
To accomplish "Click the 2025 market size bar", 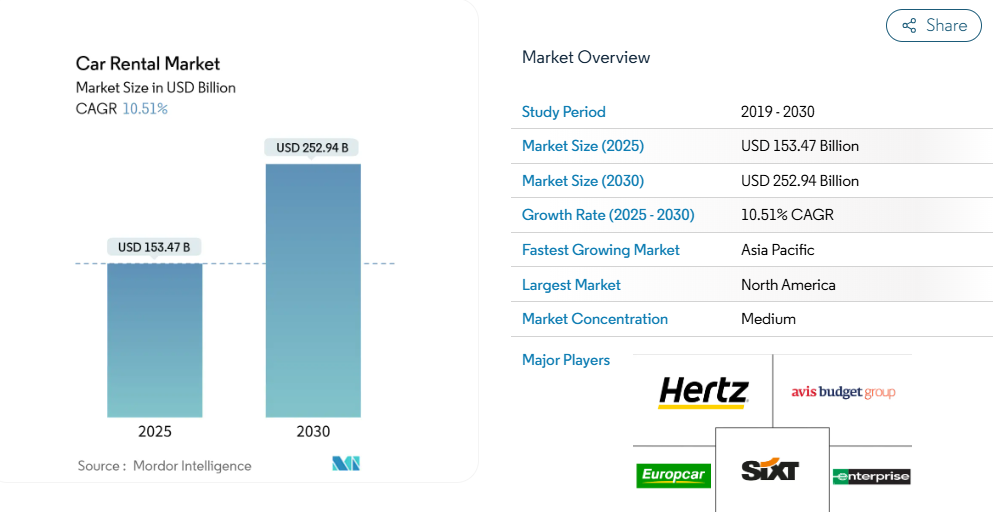I will [155, 340].
